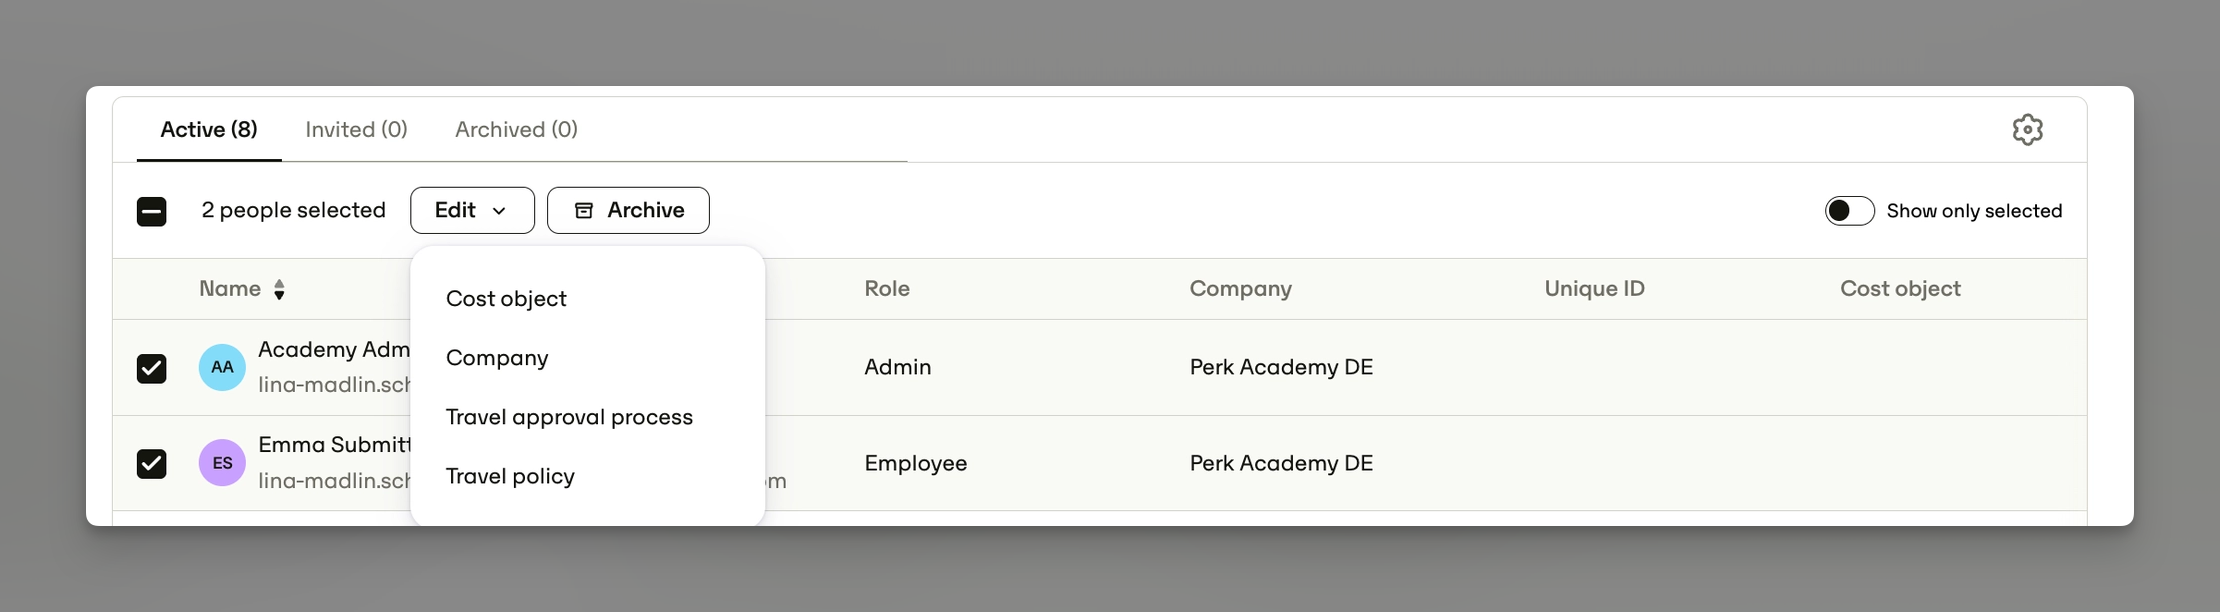Click the Cost object column header
The image size is (2220, 612).
[x=1900, y=289]
